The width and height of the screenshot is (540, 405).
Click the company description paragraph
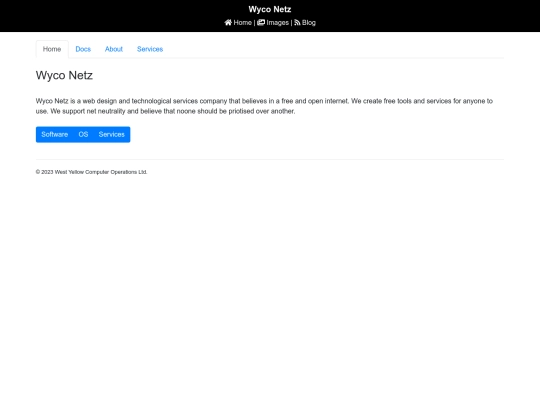click(x=264, y=106)
